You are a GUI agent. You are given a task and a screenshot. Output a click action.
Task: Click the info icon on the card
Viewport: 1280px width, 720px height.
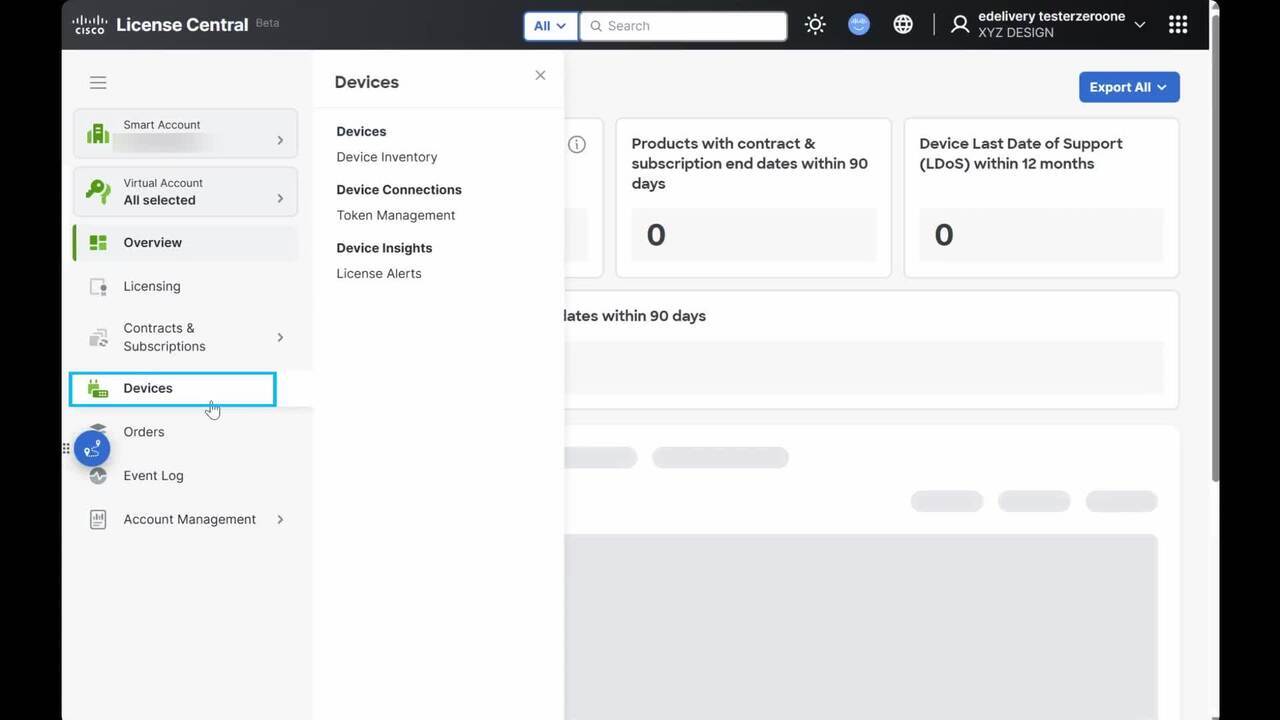[x=577, y=144]
